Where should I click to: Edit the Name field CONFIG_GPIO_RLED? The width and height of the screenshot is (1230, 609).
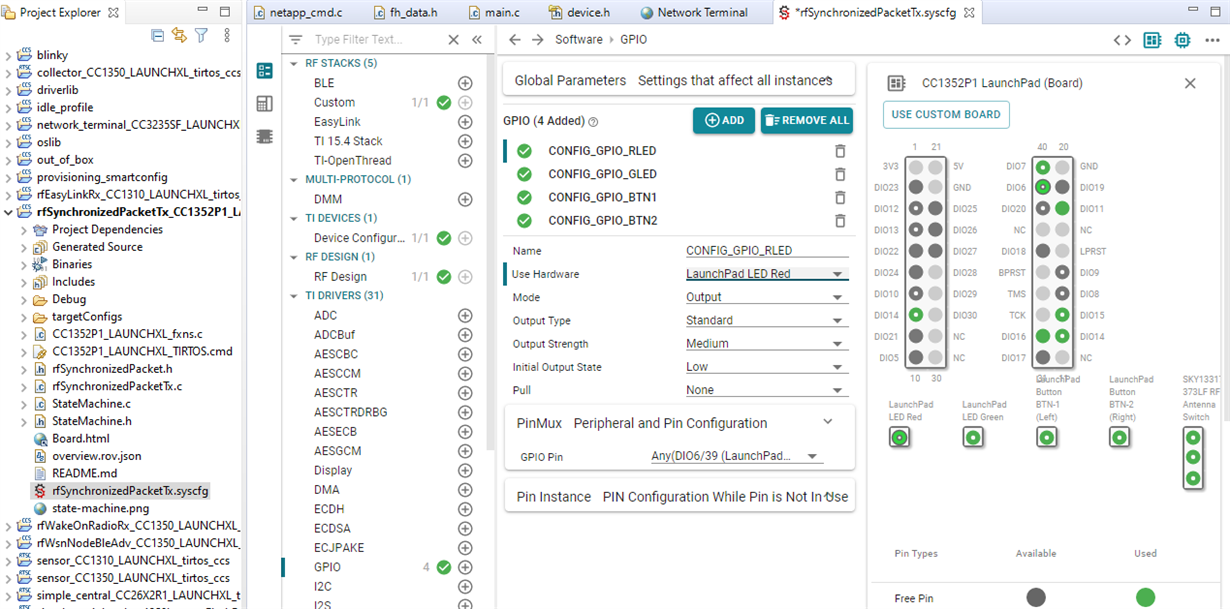click(x=767, y=251)
